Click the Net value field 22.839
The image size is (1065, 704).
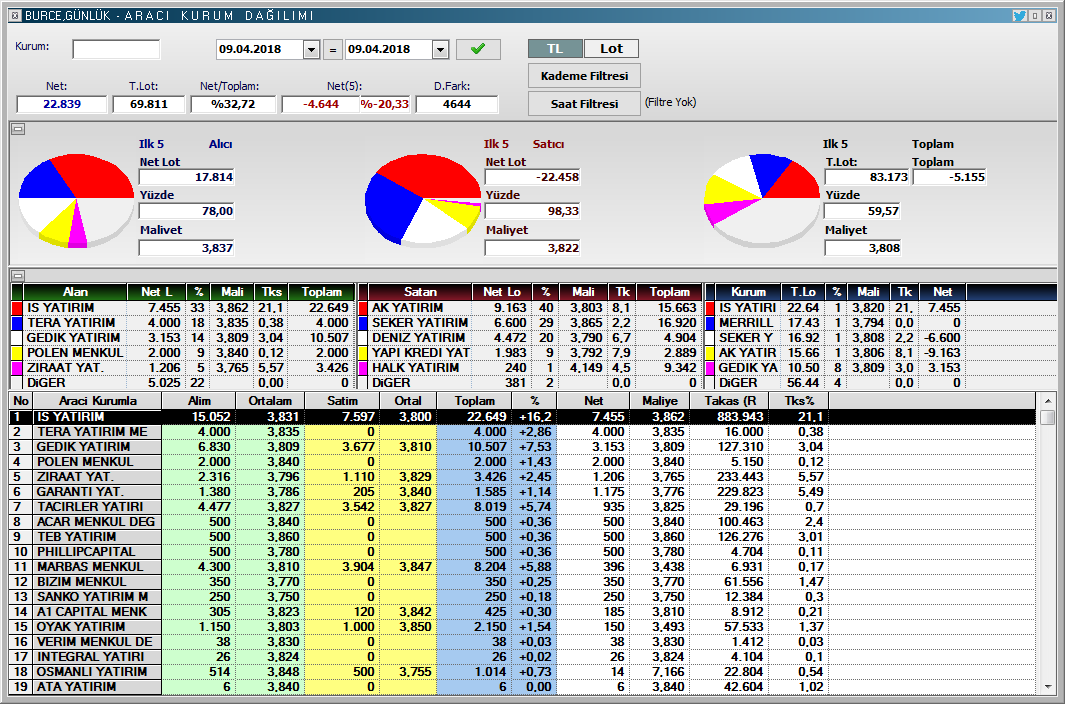point(62,104)
